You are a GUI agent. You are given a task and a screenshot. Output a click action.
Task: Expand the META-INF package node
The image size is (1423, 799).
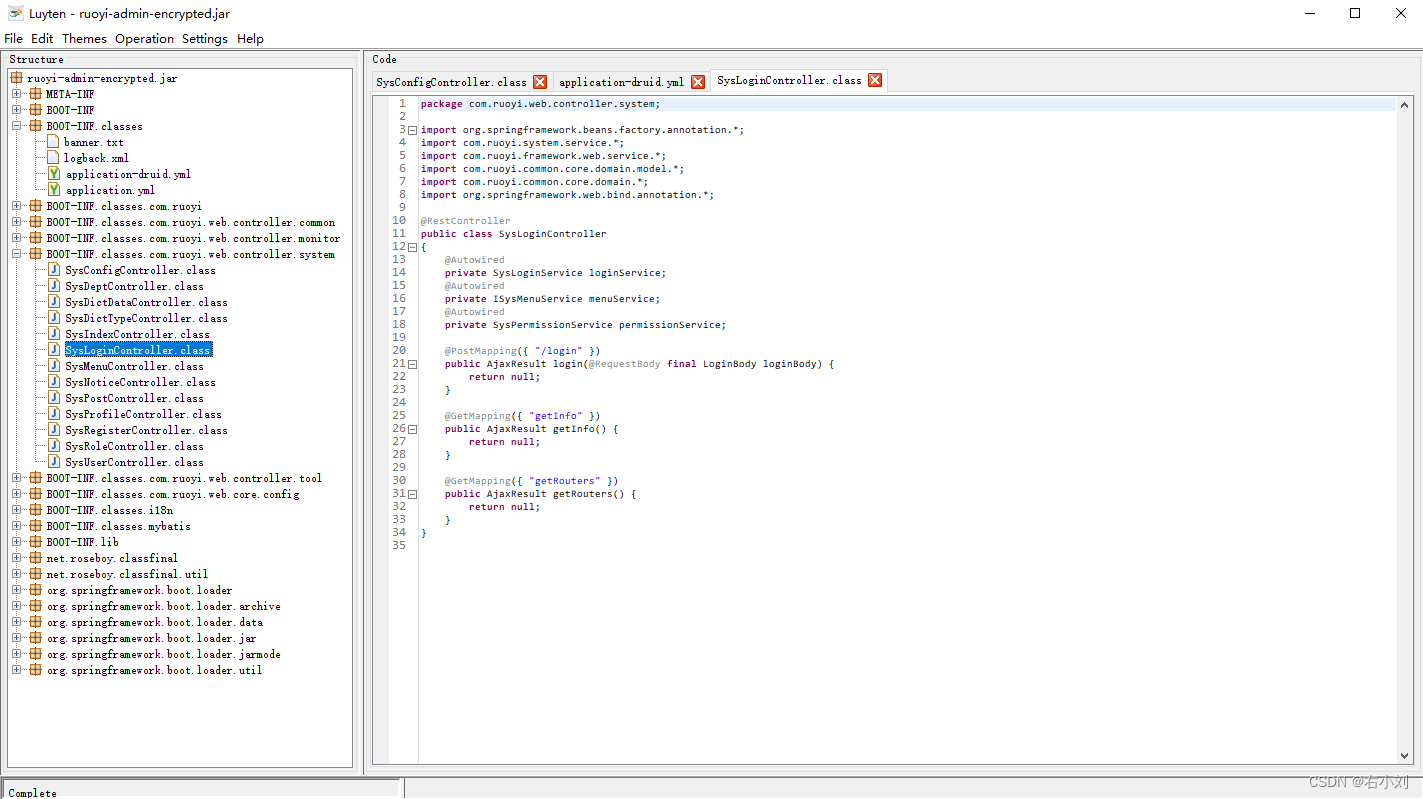click(17, 94)
